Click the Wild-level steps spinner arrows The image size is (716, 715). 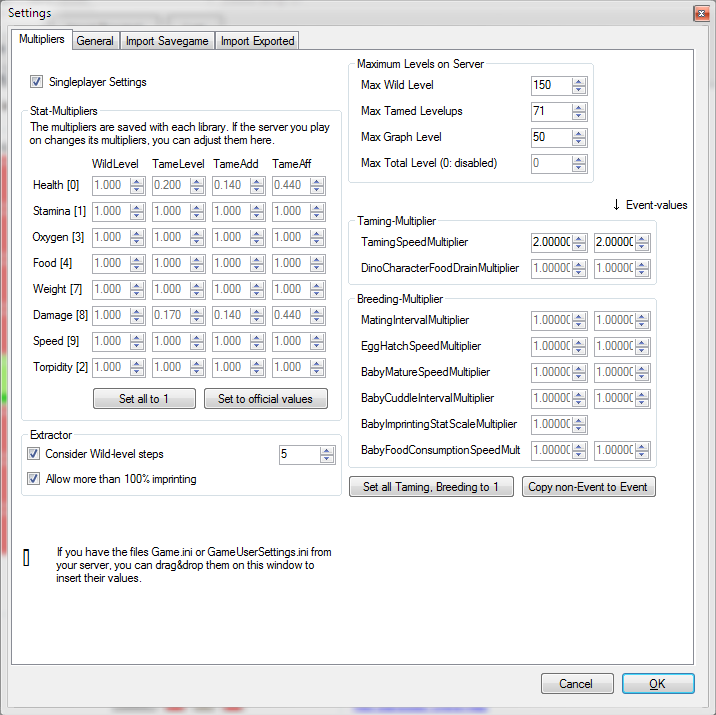coord(327,455)
